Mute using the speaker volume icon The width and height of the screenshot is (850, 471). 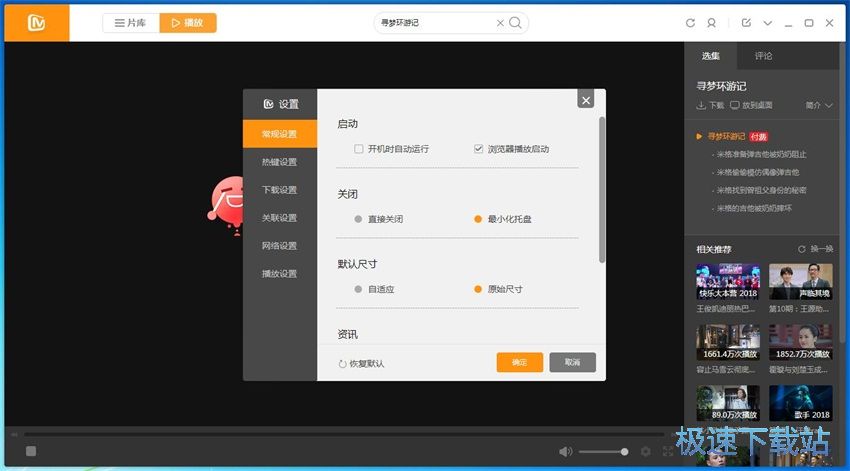pos(565,451)
